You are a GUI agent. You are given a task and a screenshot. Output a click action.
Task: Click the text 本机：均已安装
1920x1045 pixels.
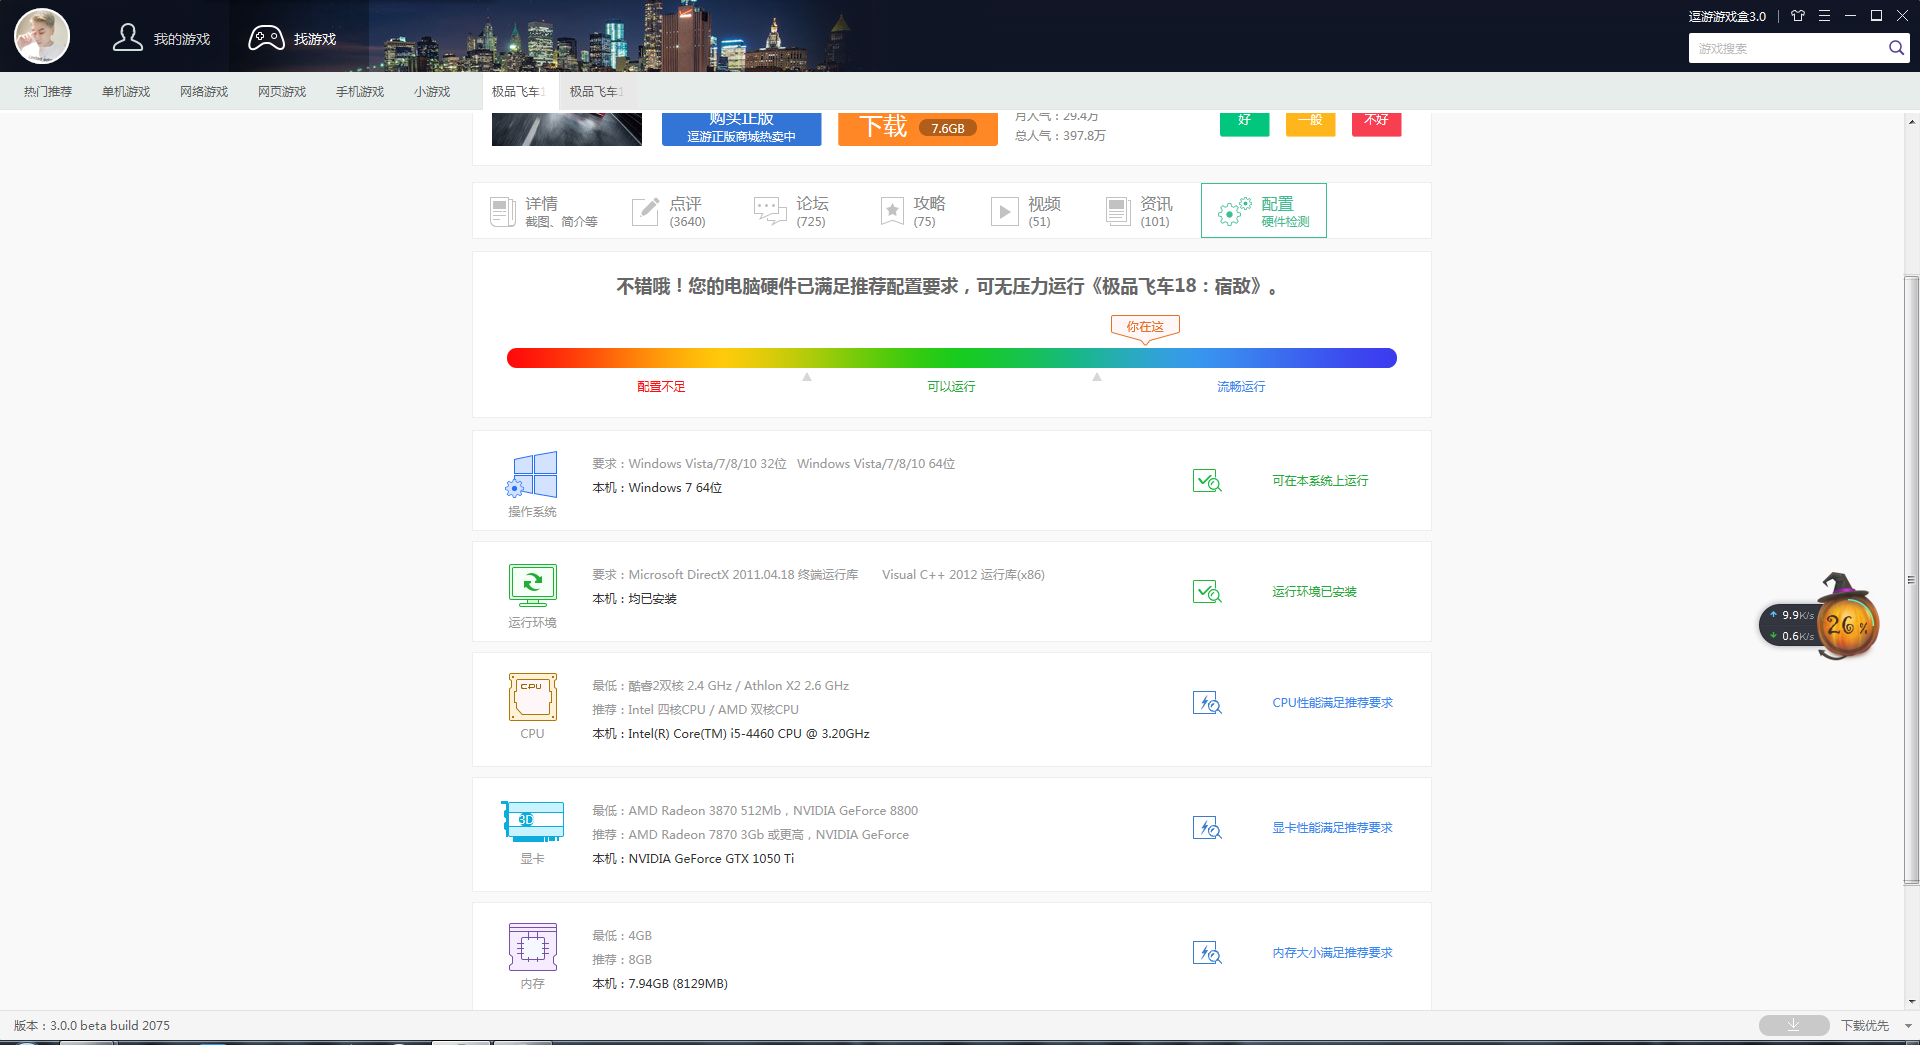634,599
